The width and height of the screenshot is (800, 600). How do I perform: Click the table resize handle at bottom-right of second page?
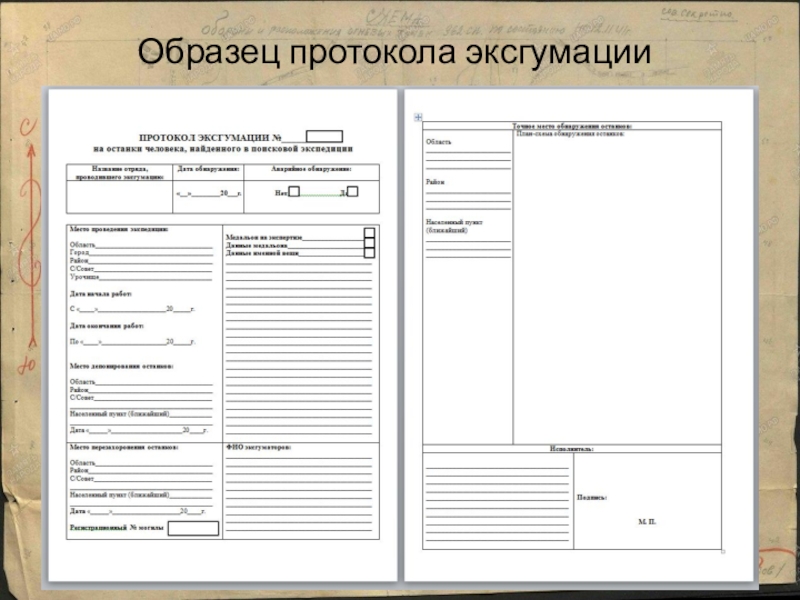723,552
